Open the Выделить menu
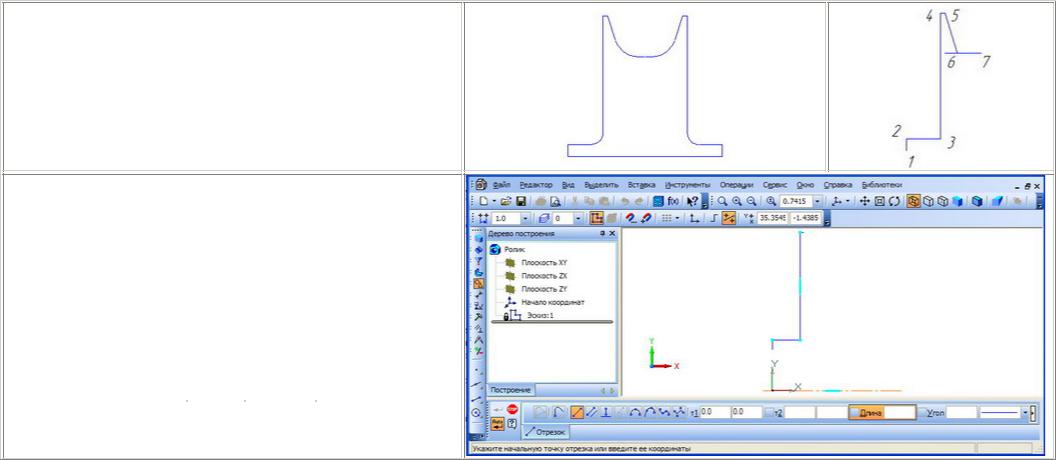This screenshot has width=1056, height=460. tap(601, 185)
